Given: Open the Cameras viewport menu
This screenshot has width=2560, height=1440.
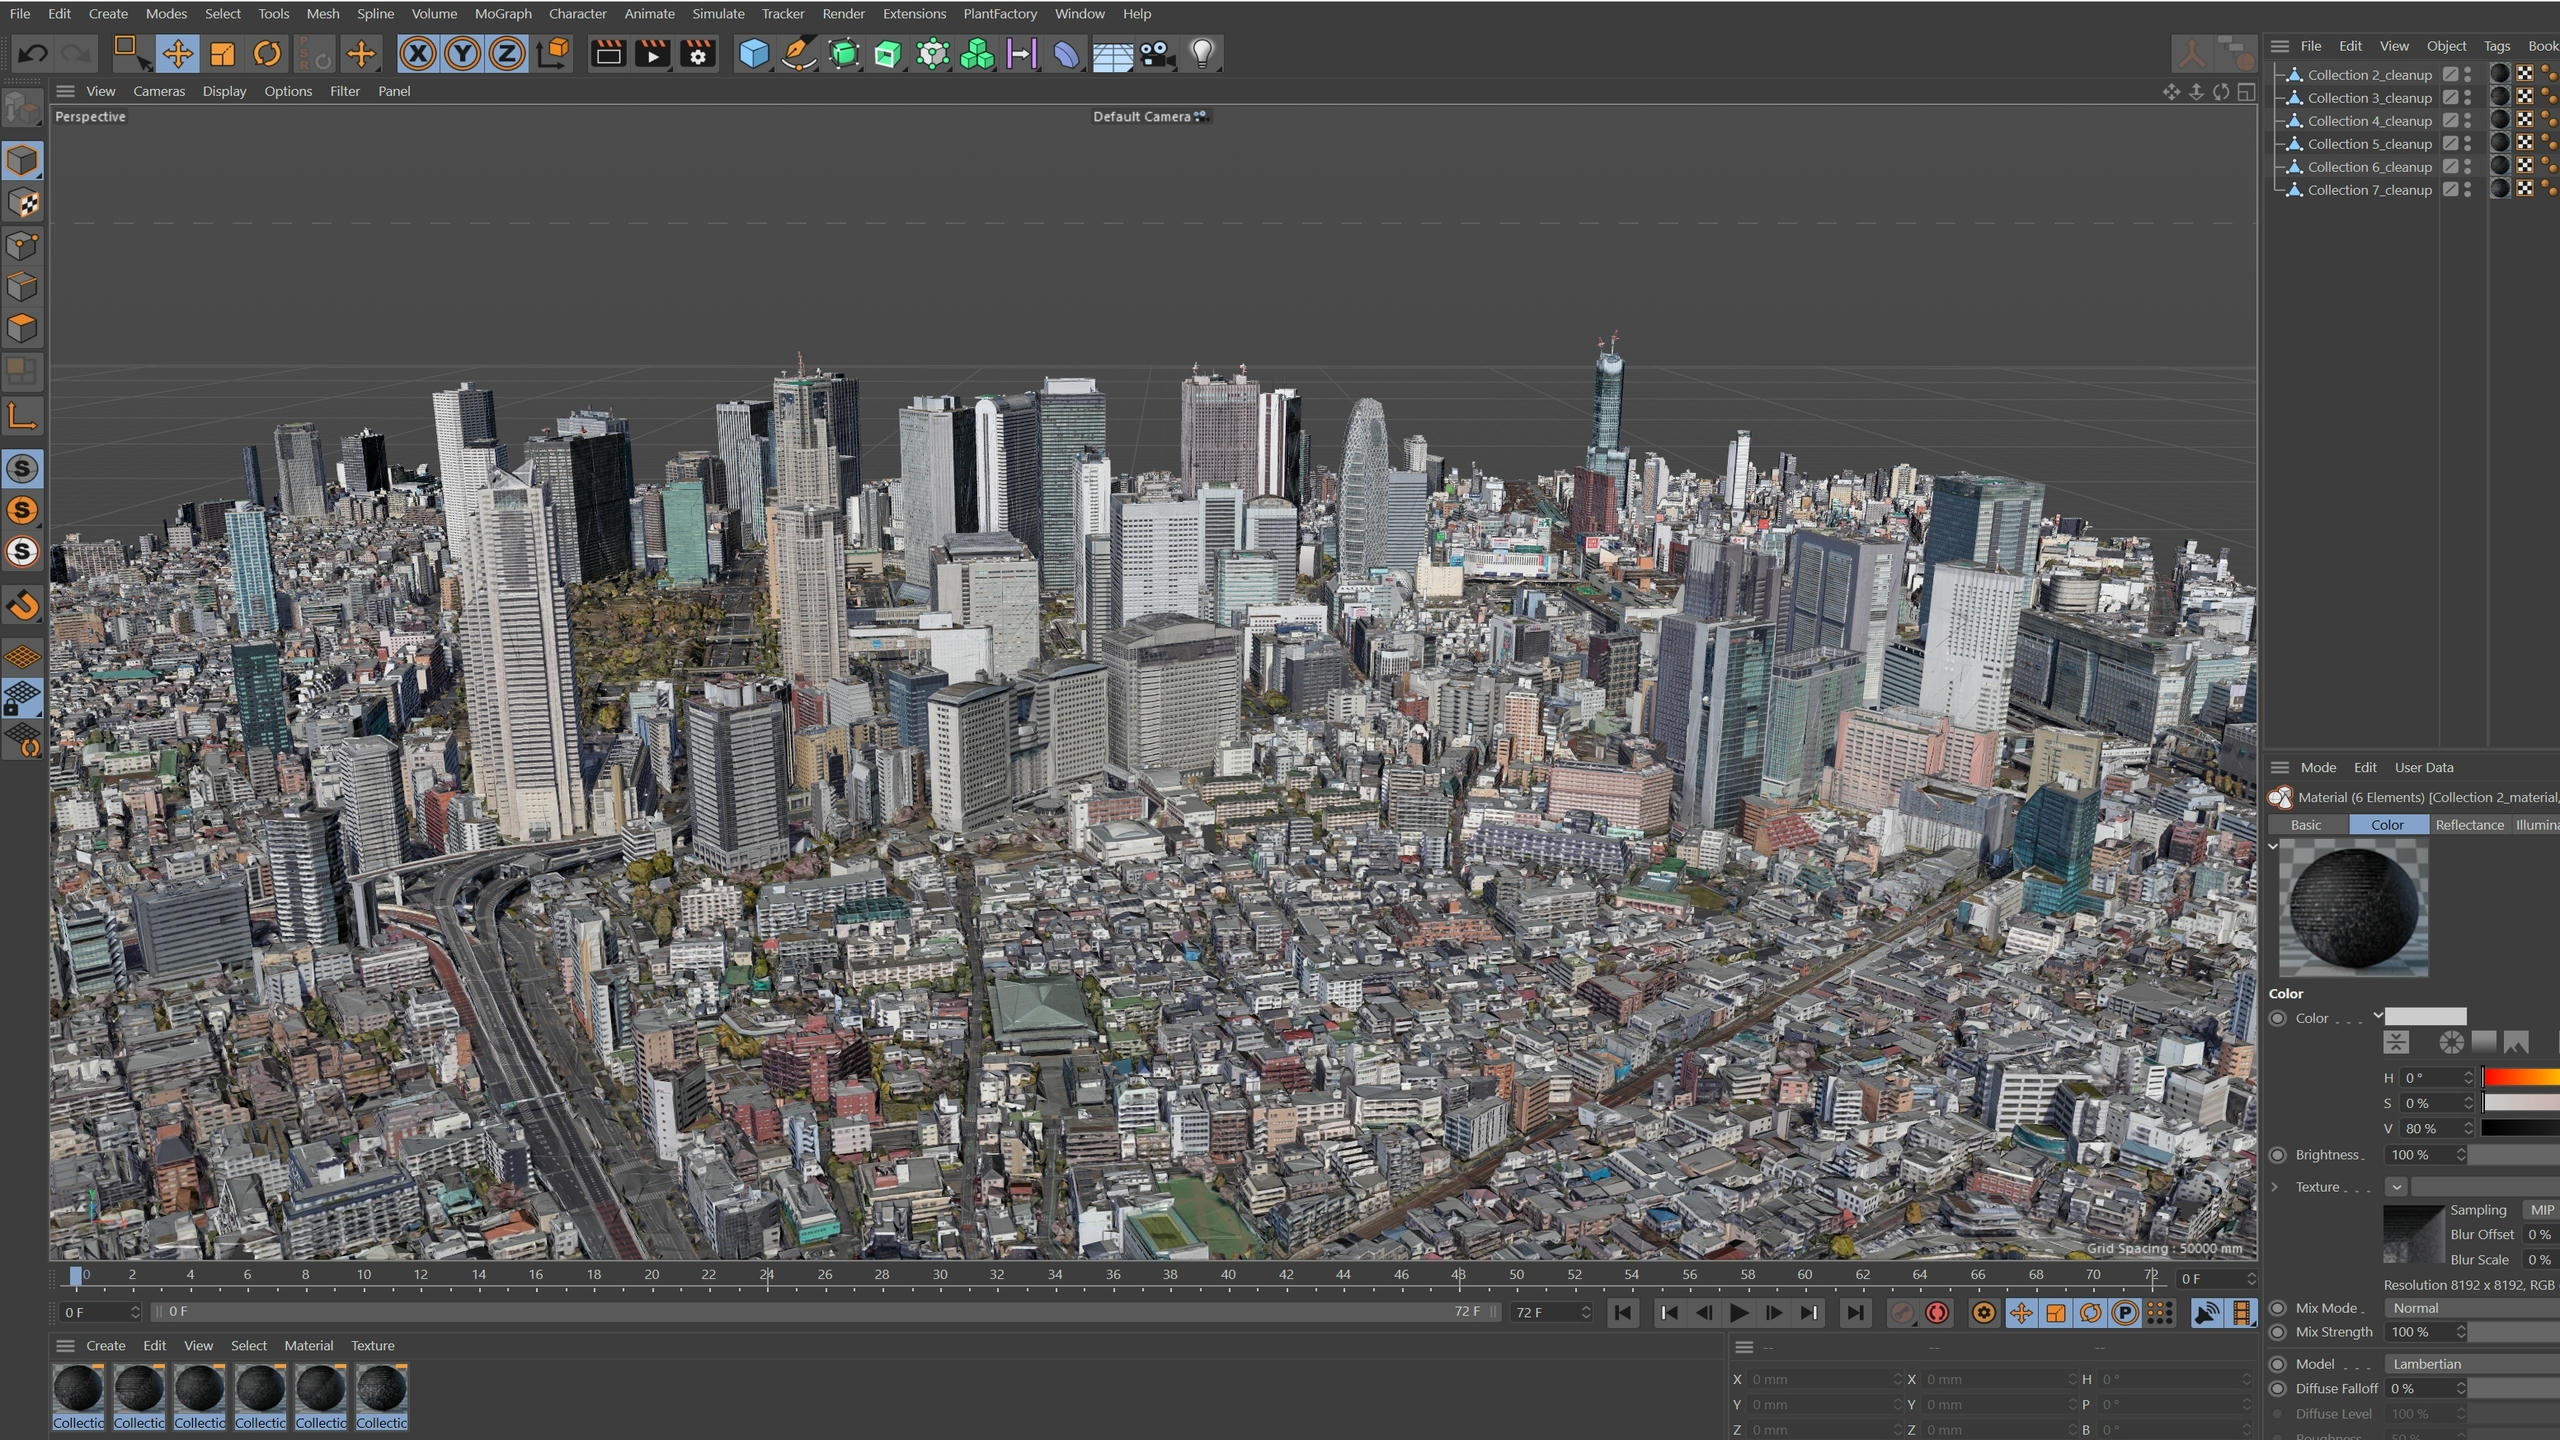Looking at the screenshot, I should pos(159,91).
